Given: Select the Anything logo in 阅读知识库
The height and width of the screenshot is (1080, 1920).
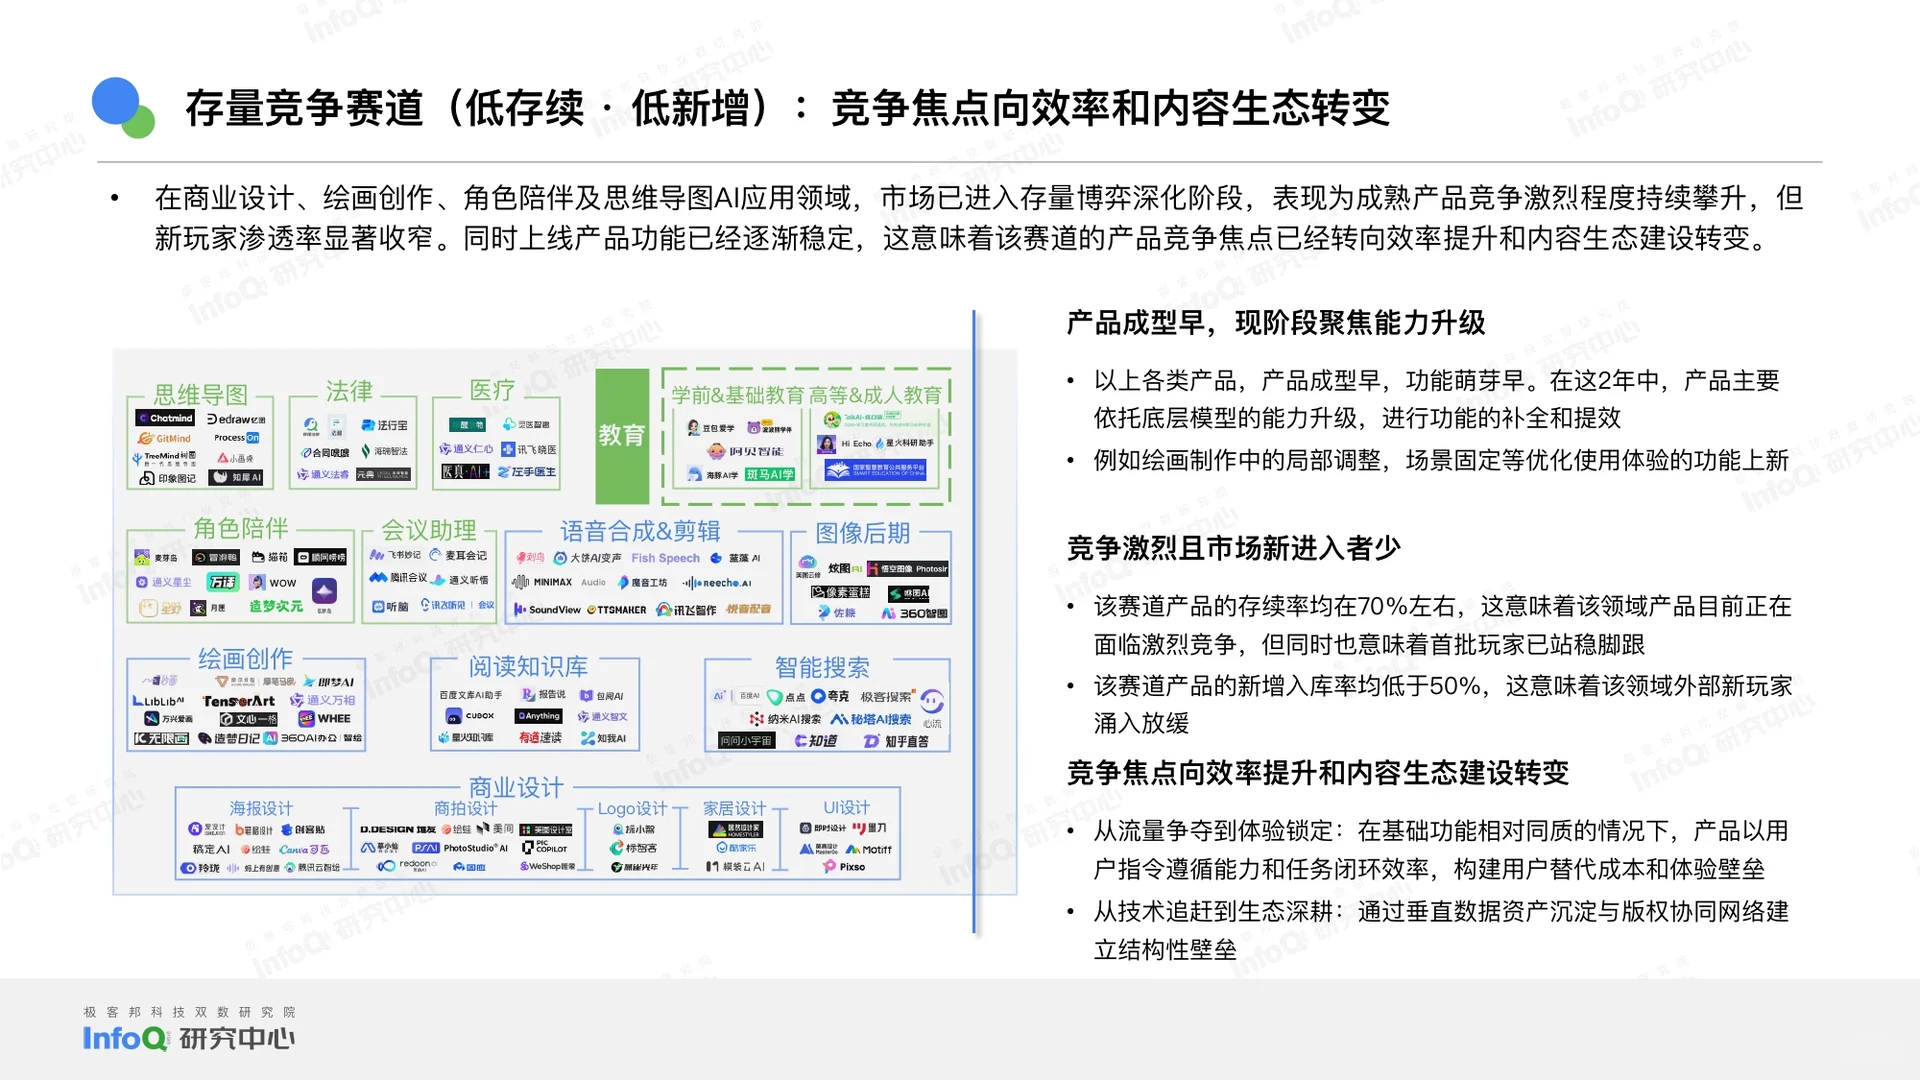Looking at the screenshot, I should click(x=539, y=716).
